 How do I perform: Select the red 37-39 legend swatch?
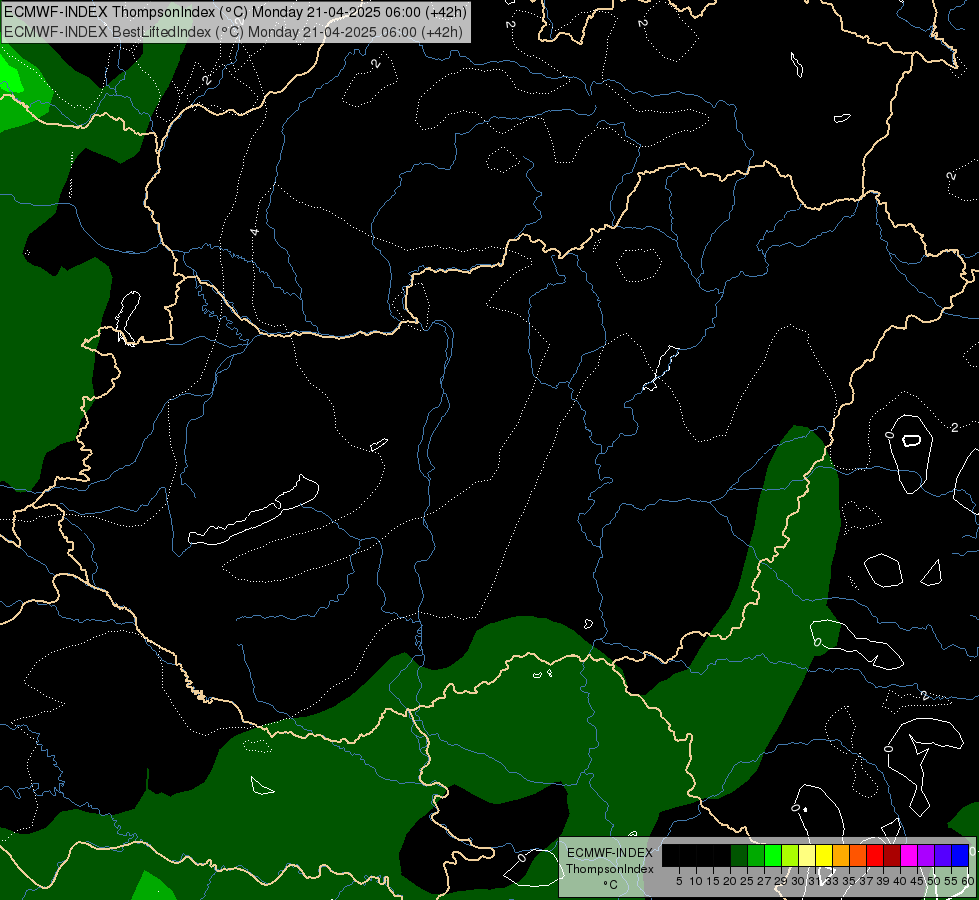pyautogui.click(x=875, y=855)
